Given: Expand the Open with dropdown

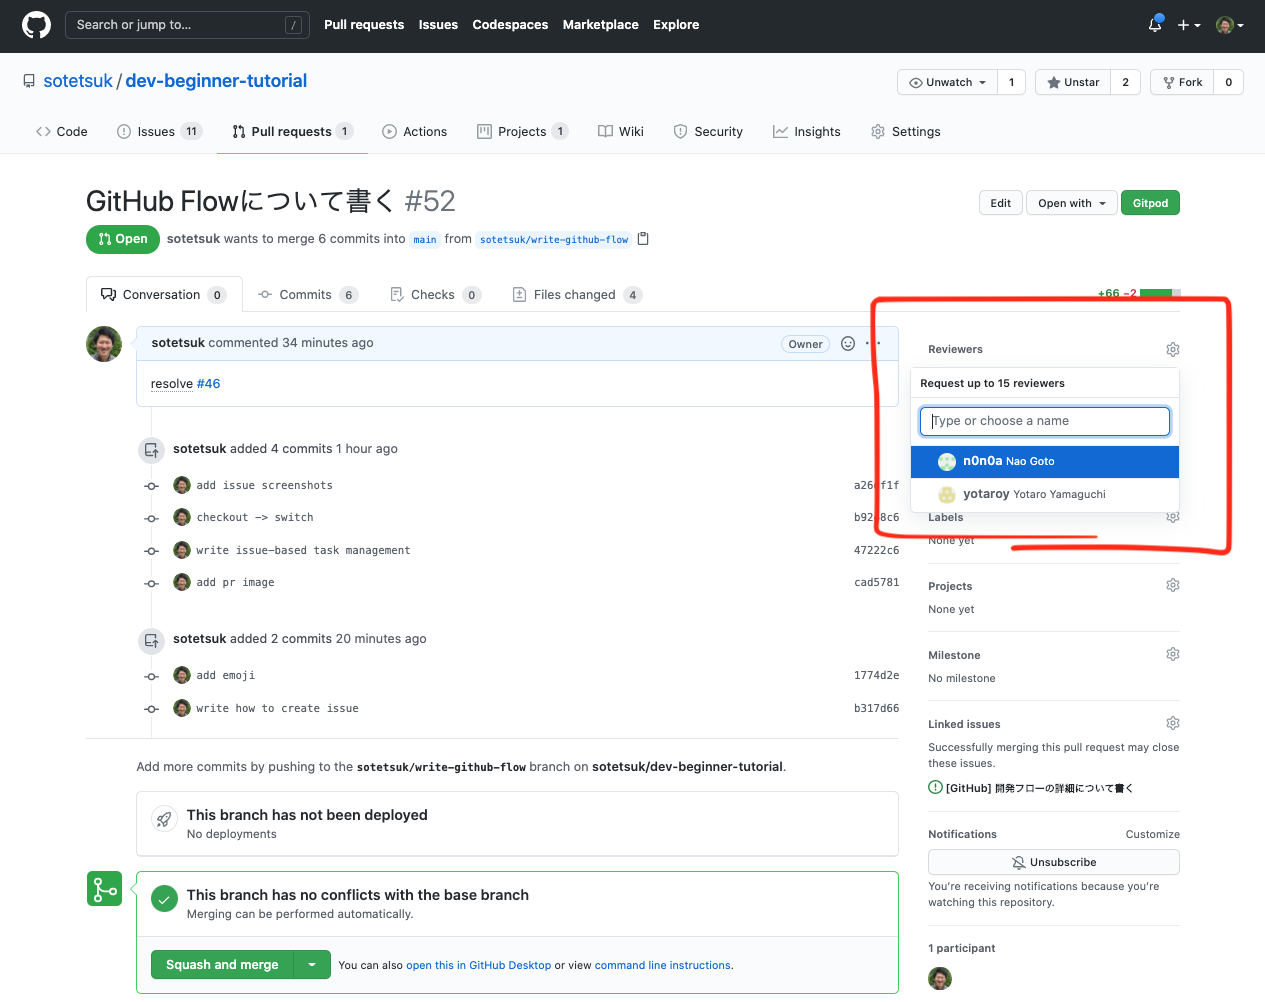Looking at the screenshot, I should pyautogui.click(x=1072, y=203).
